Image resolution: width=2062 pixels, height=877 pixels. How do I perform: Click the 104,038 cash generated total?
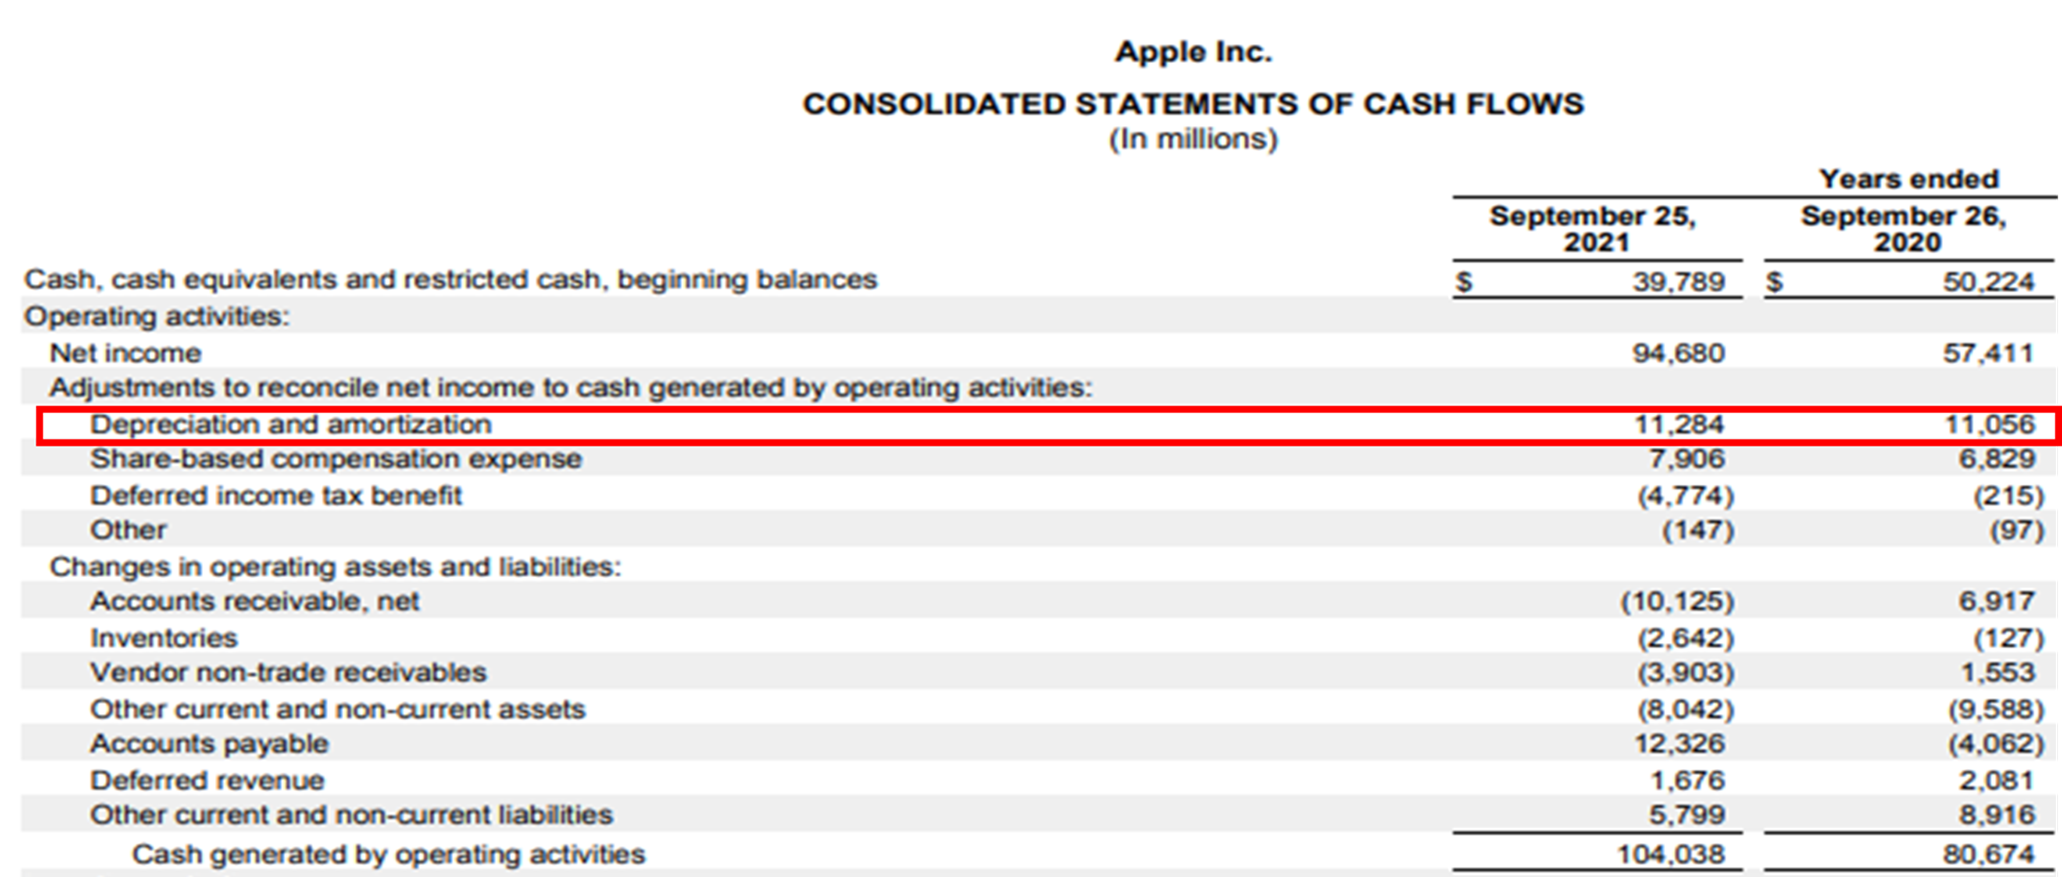(1671, 854)
